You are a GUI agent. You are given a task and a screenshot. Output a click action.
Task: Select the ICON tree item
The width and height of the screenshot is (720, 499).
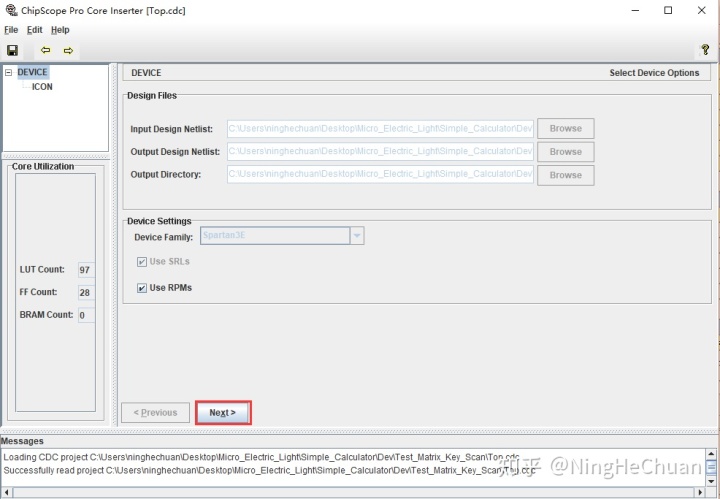tap(42, 87)
